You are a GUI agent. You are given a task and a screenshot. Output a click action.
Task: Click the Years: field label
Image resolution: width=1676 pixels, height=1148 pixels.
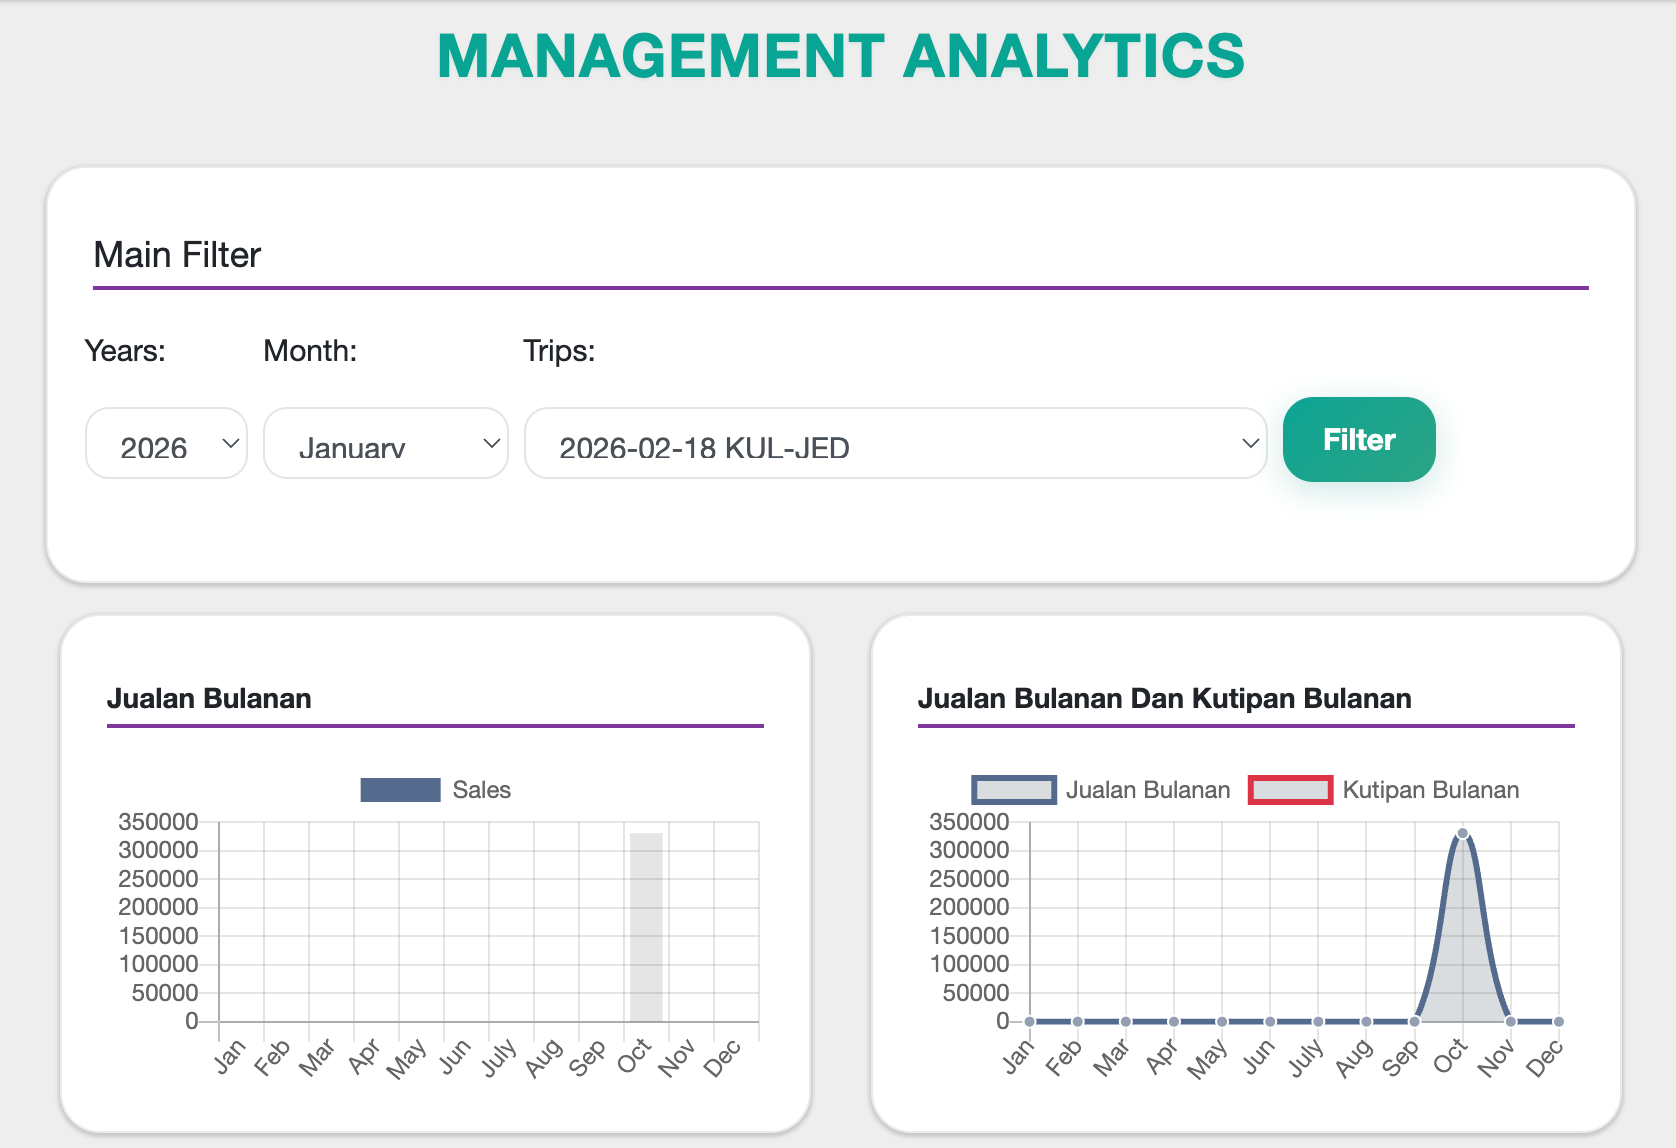pyautogui.click(x=124, y=351)
